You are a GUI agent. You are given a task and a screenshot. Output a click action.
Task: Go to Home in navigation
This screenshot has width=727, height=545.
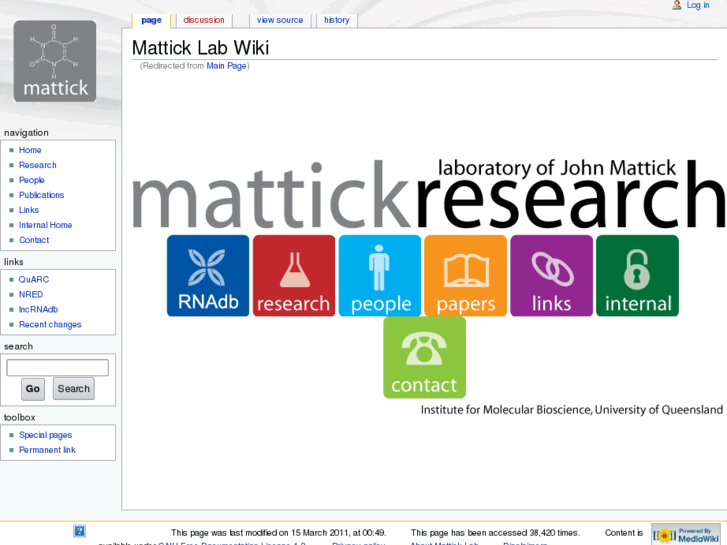point(30,150)
